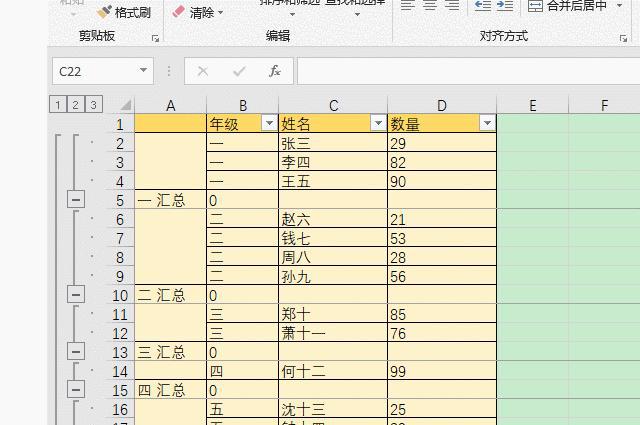The height and width of the screenshot is (425, 640).
Task: Open the alignment (对齐方式) dialog launcher
Action: 623,38
